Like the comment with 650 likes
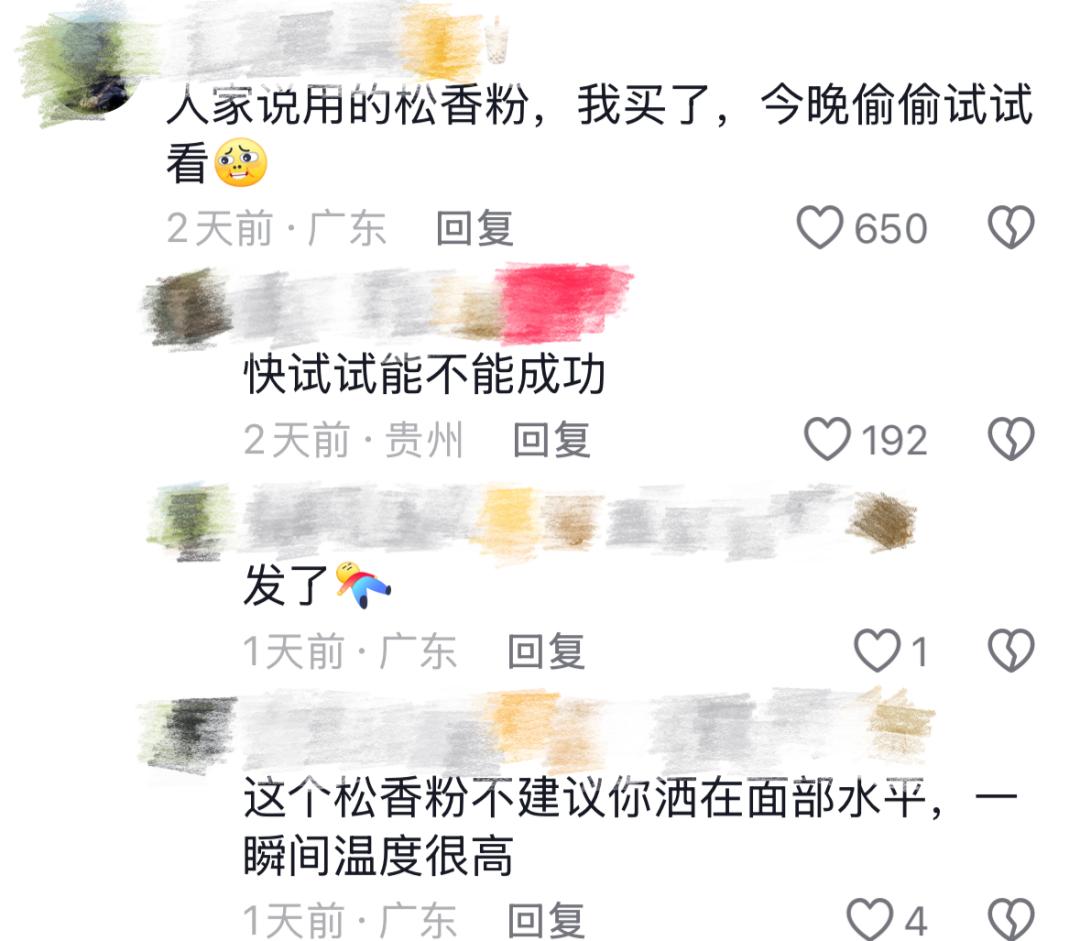1080x941 pixels. (x=820, y=227)
